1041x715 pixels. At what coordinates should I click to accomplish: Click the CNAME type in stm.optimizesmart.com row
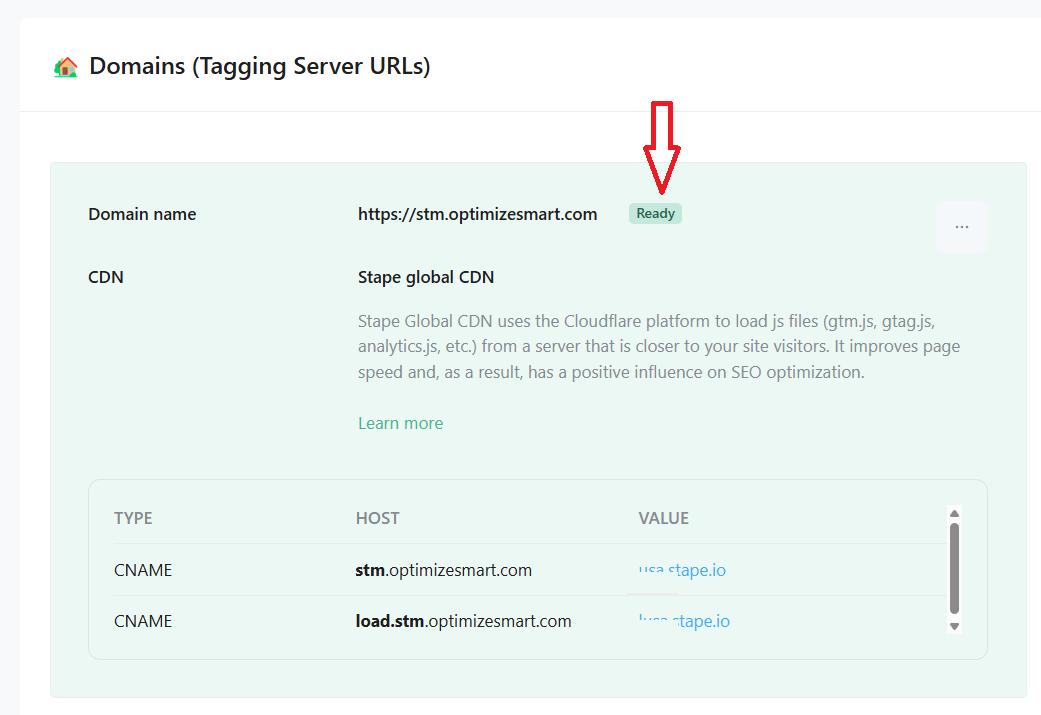click(143, 570)
